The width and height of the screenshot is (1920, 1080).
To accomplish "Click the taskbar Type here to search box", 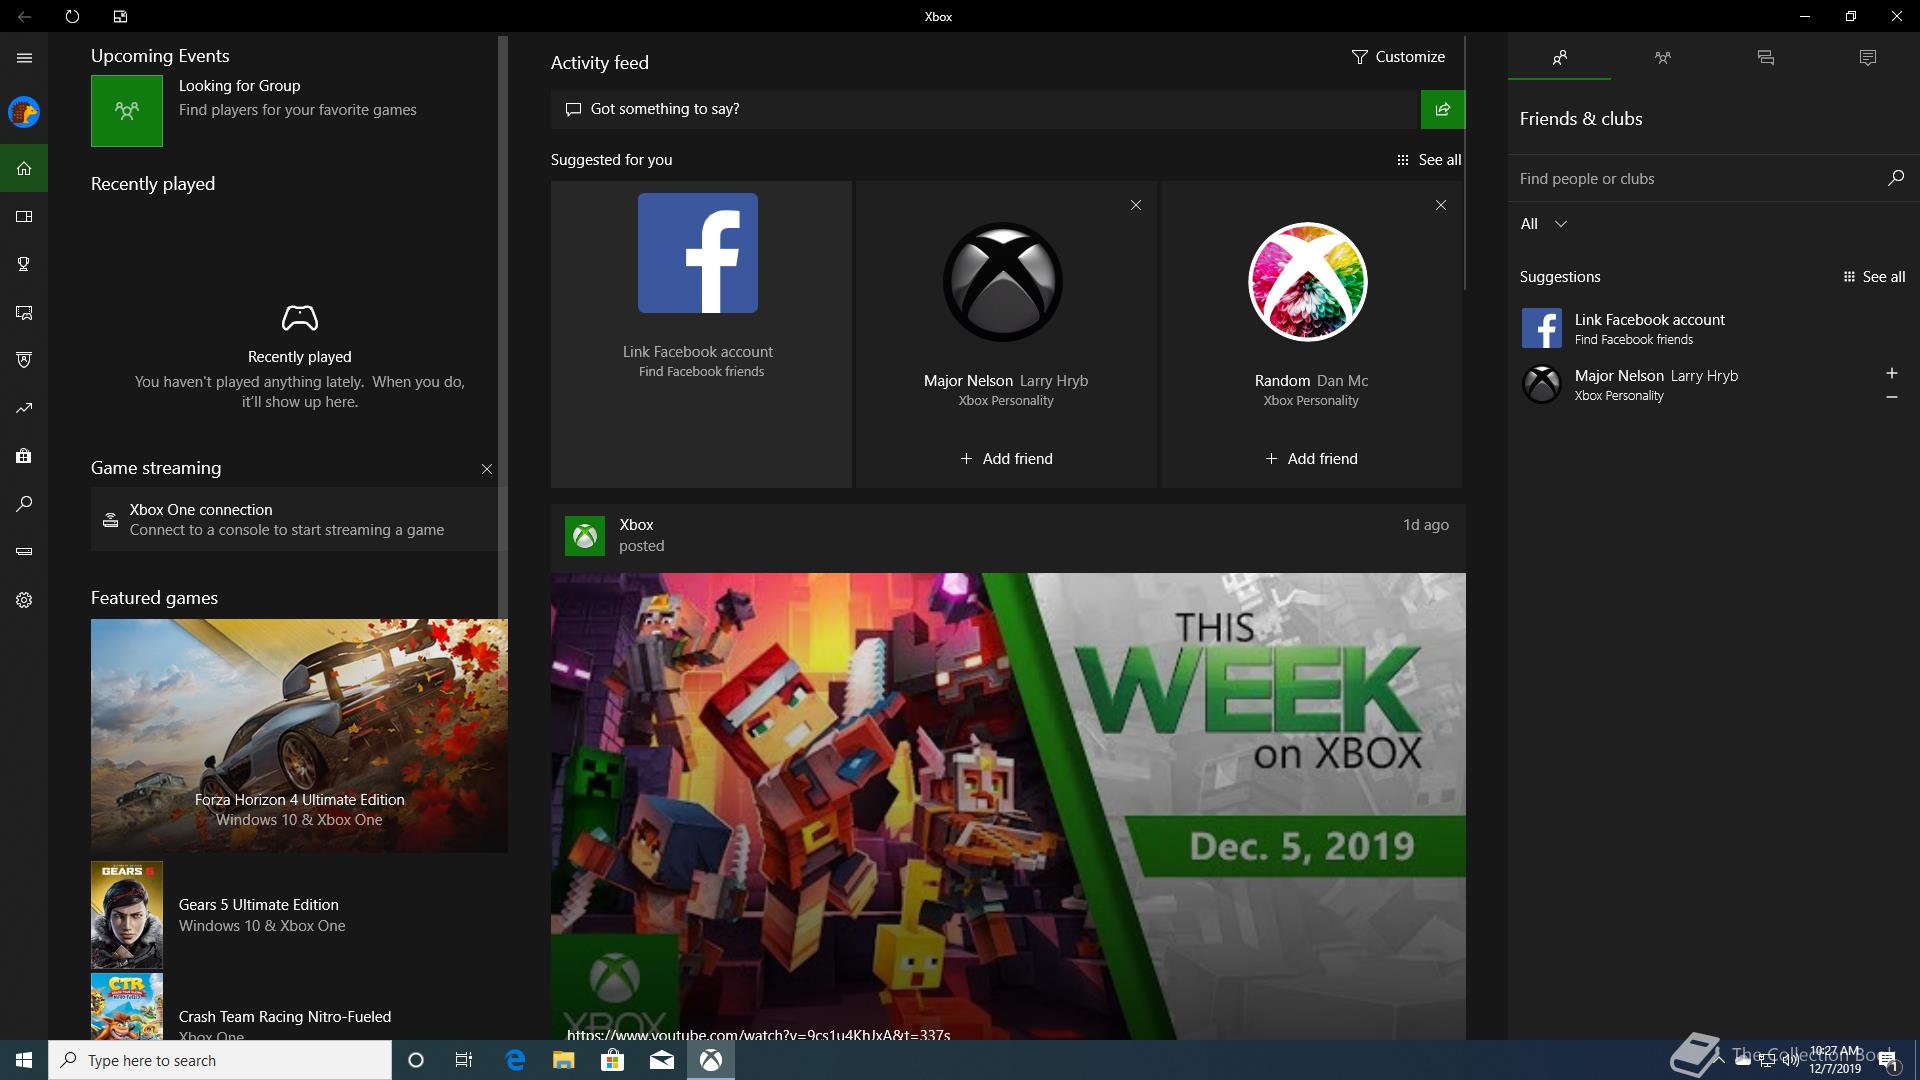I will (x=220, y=1060).
